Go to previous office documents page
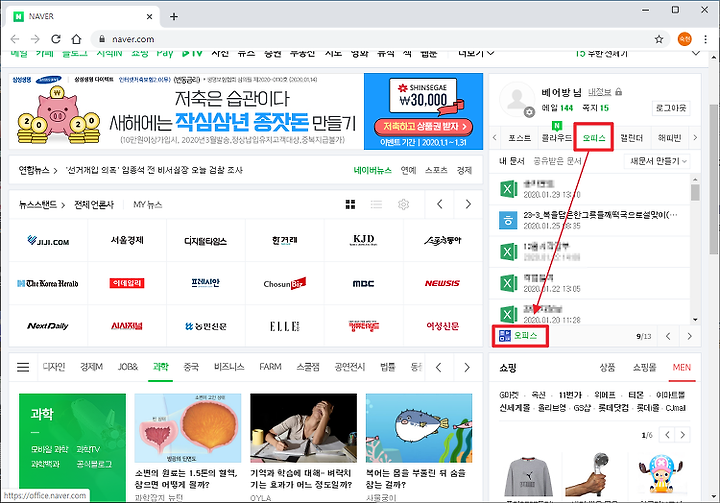The image size is (720, 503). tap(668, 336)
